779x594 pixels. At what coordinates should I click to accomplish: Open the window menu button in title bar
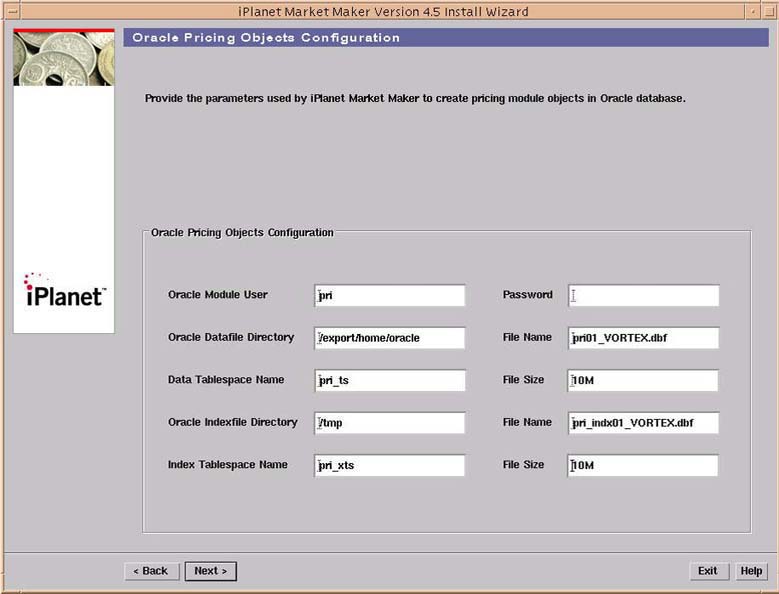pos(12,11)
